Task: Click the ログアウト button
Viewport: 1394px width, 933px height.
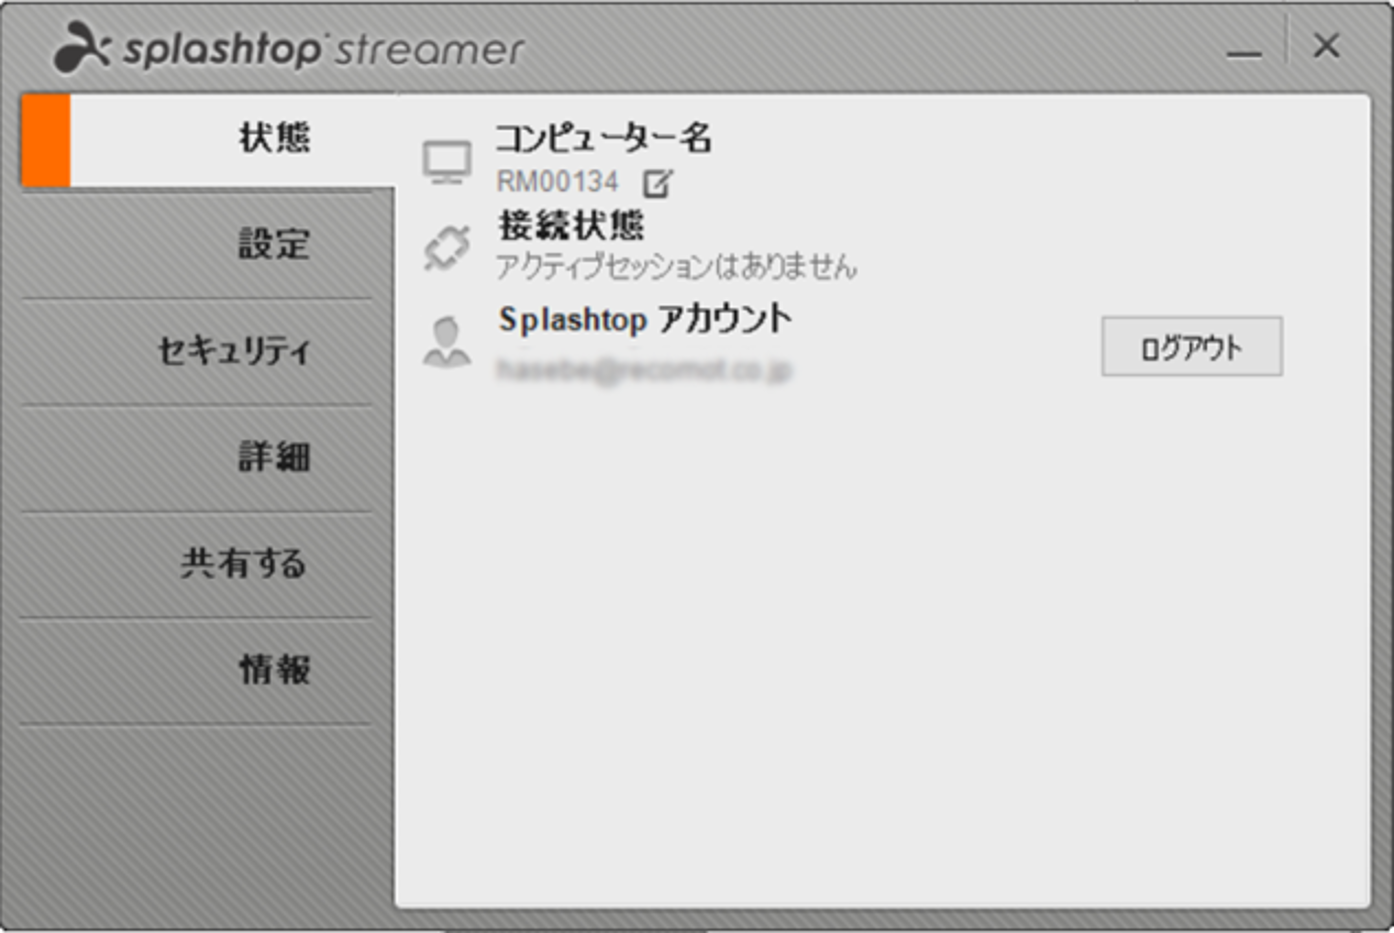Action: (x=1191, y=347)
